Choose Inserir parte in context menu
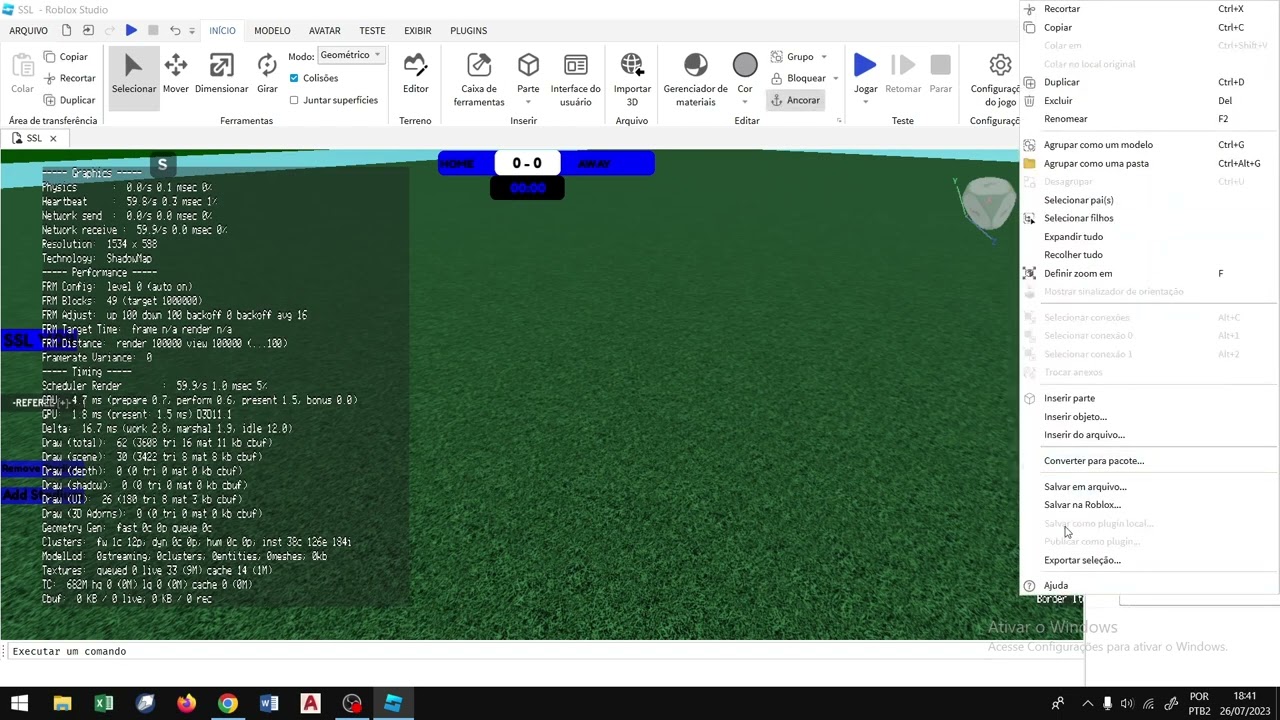Image resolution: width=1280 pixels, height=720 pixels. click(x=1150, y=398)
